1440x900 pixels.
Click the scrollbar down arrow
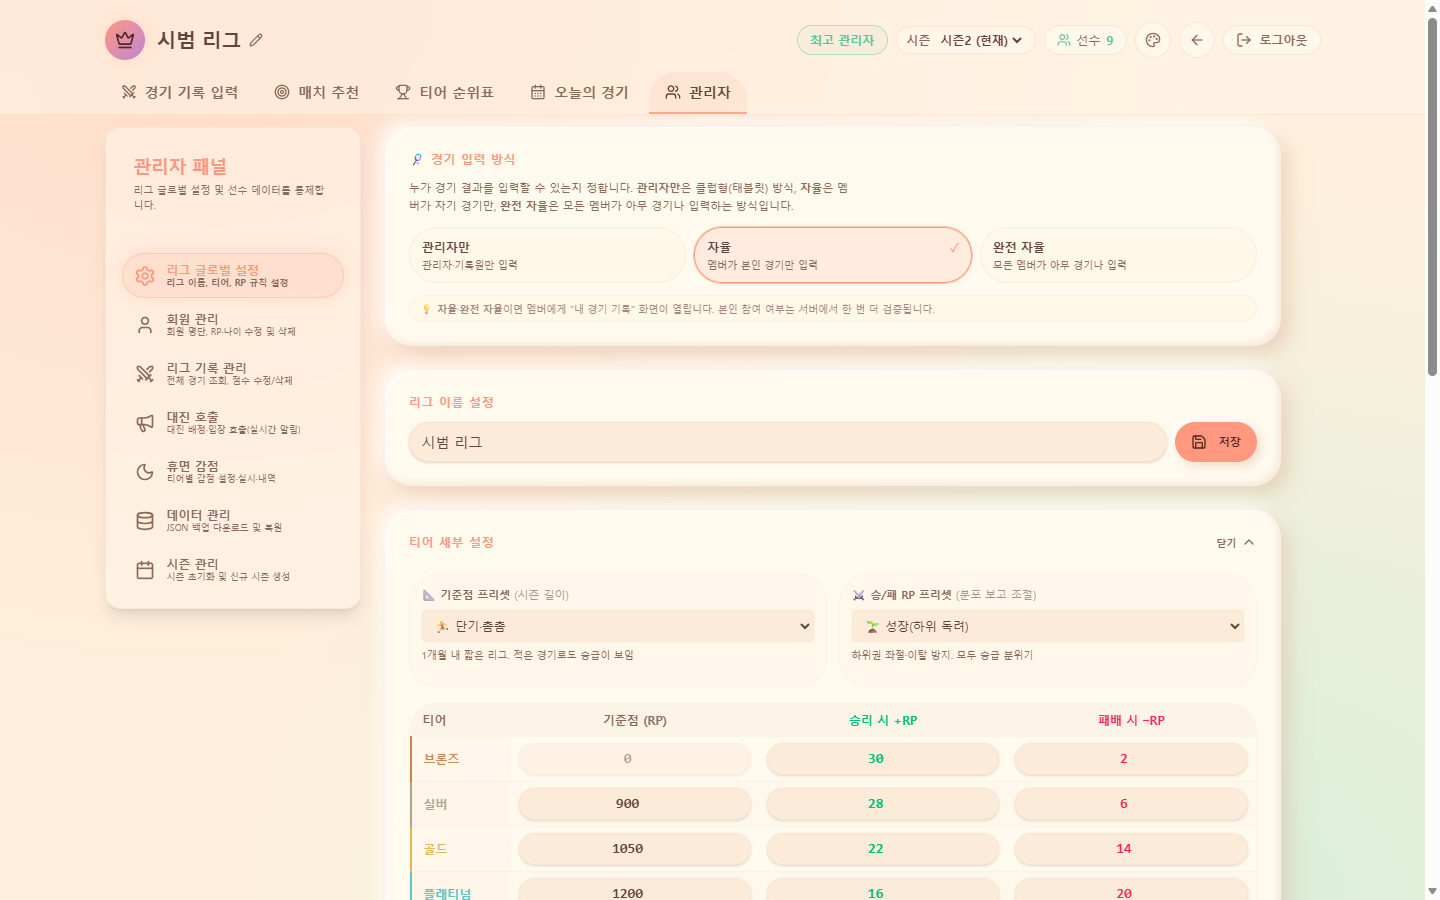(x=1432, y=890)
